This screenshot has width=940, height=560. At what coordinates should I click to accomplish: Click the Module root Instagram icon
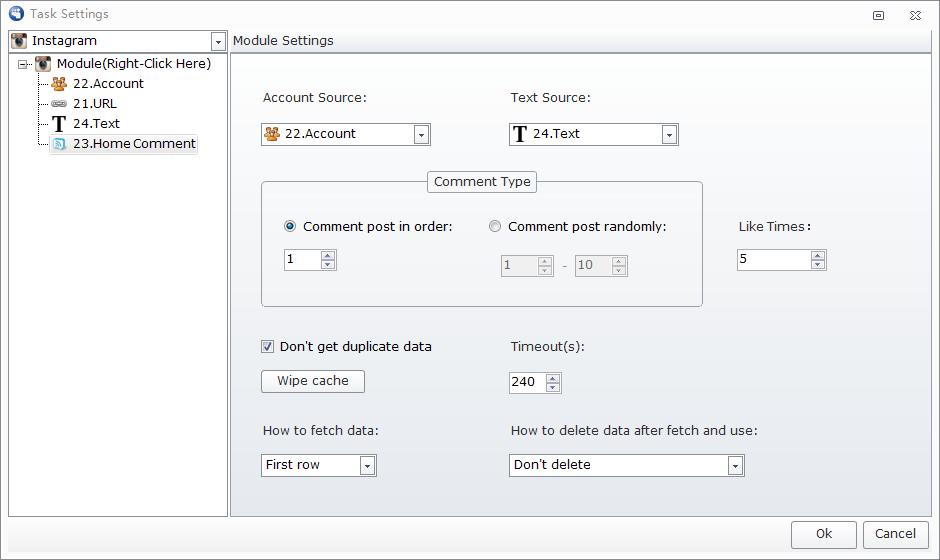(43, 64)
